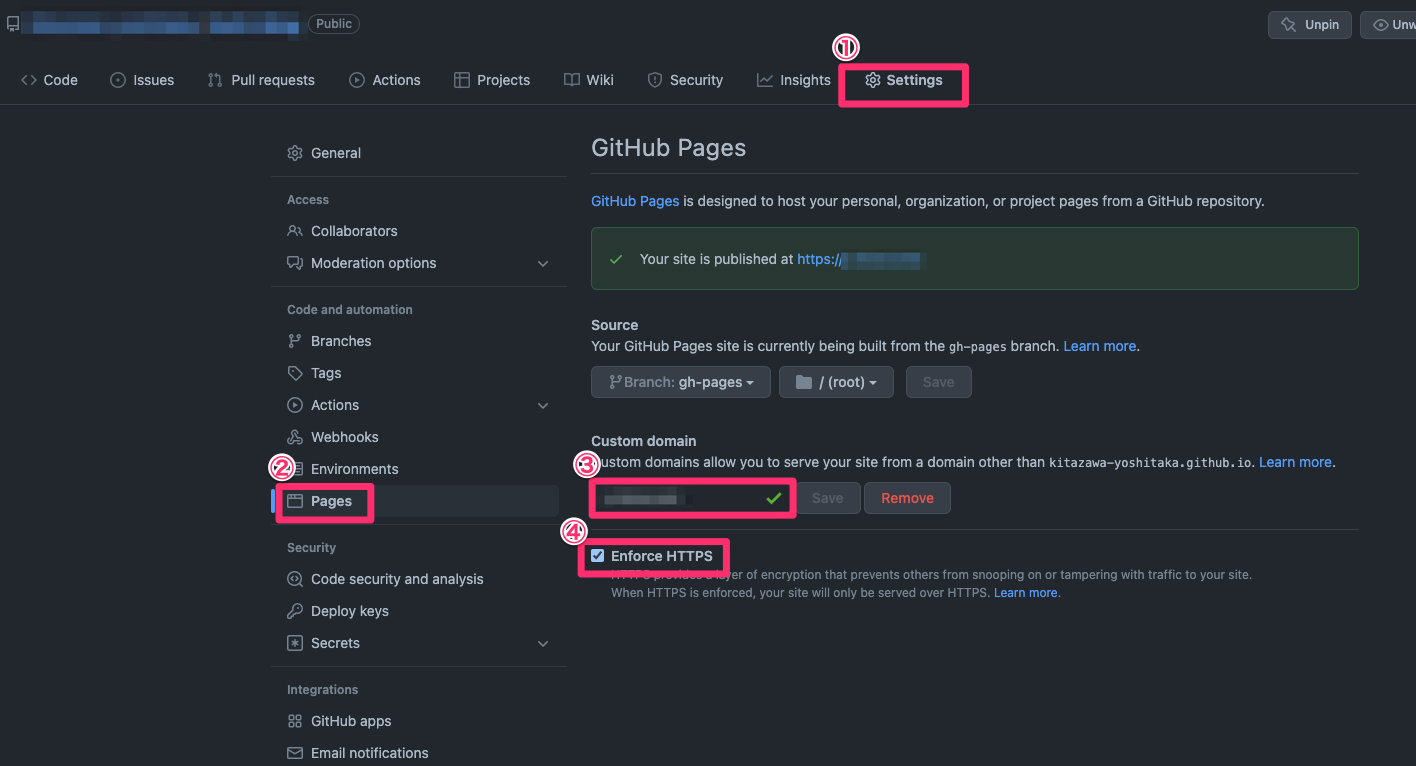The width and height of the screenshot is (1416, 766).
Task: Click the webhook icon next to Webhooks
Action: (295, 437)
